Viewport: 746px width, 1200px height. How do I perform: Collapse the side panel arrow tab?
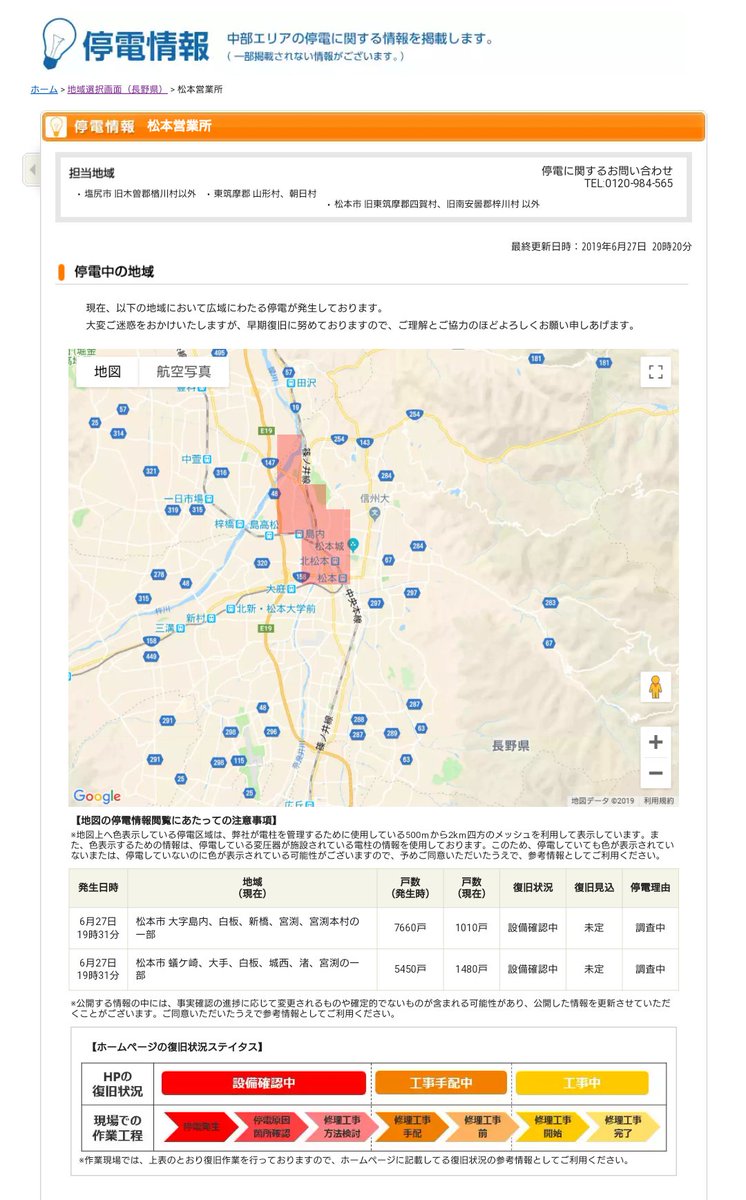[x=32, y=170]
